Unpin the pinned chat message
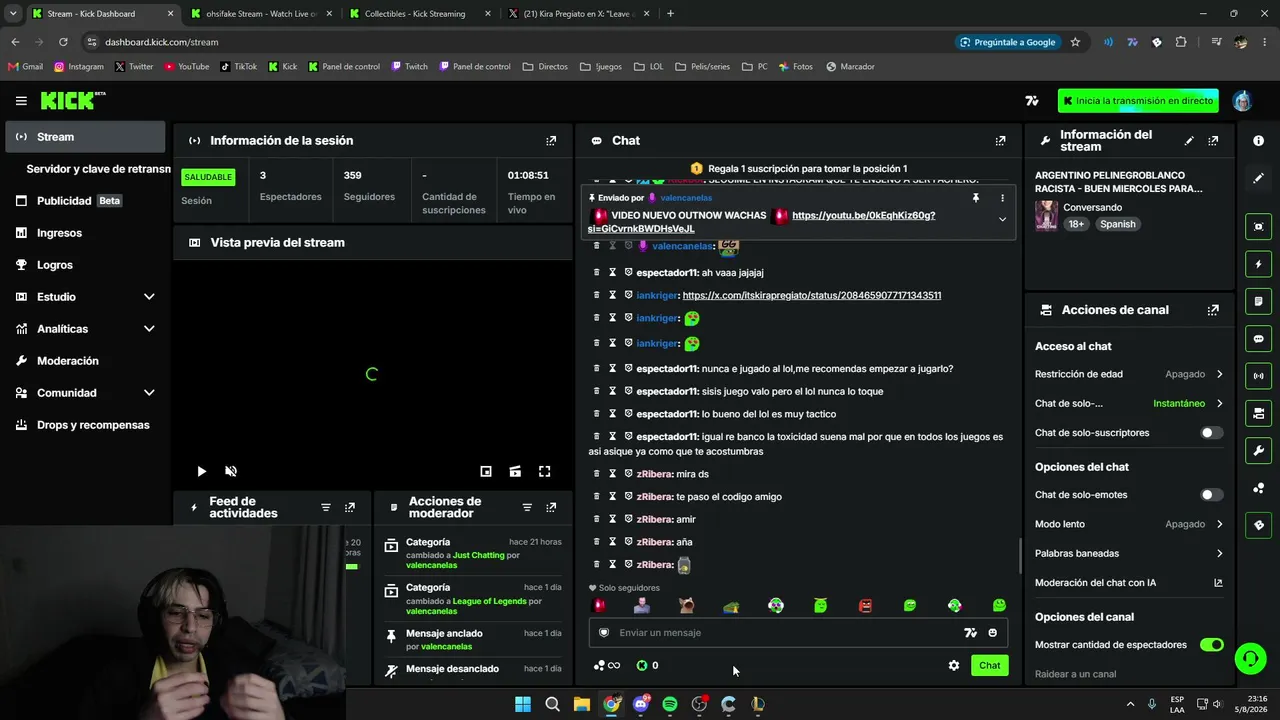 click(976, 198)
